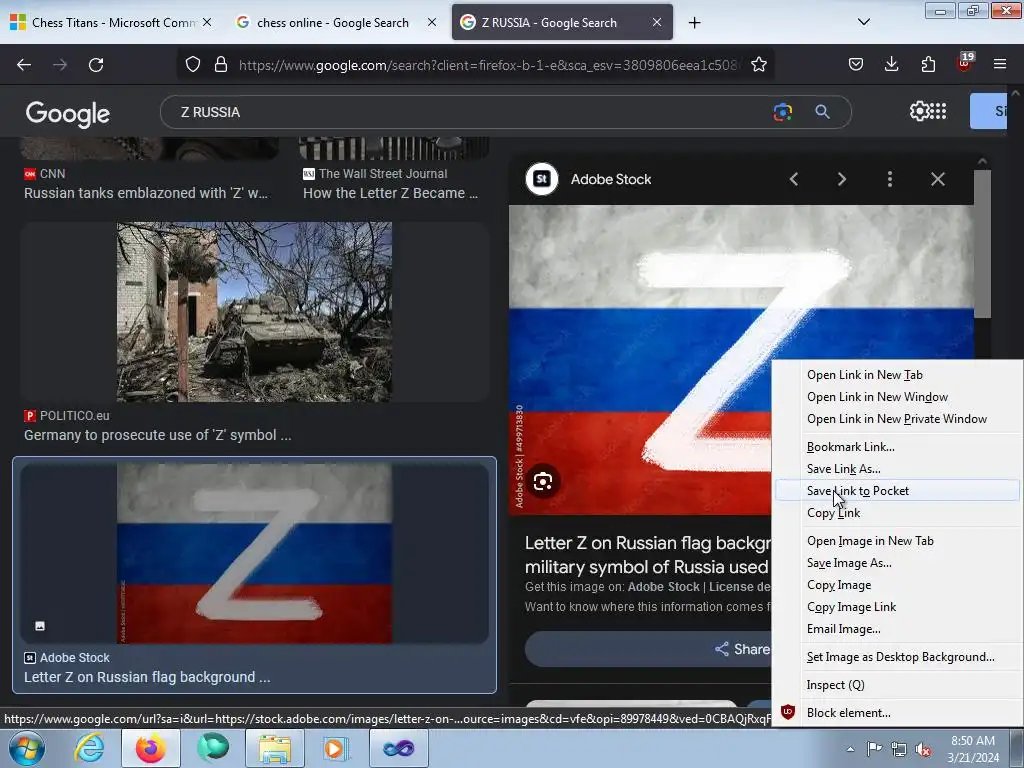Show hidden tray icons arrow

[850, 749]
